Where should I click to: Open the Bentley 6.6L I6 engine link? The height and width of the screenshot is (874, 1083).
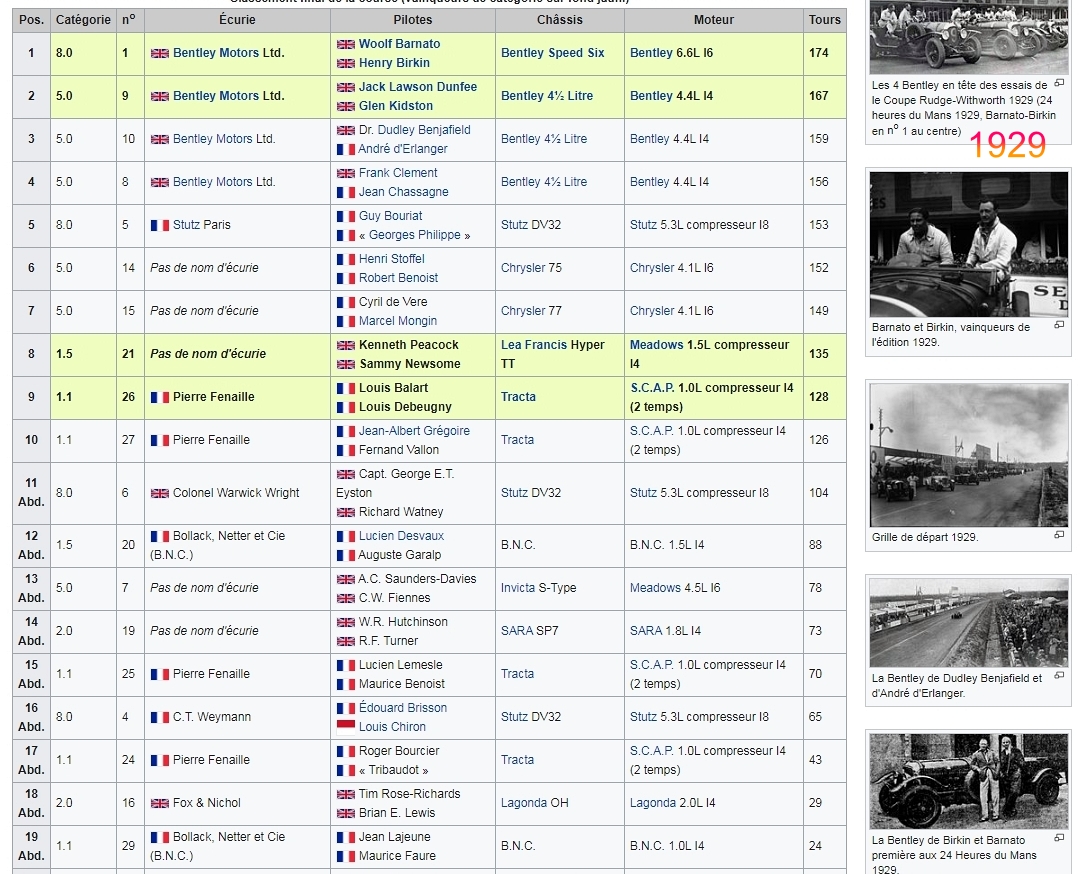pos(651,53)
